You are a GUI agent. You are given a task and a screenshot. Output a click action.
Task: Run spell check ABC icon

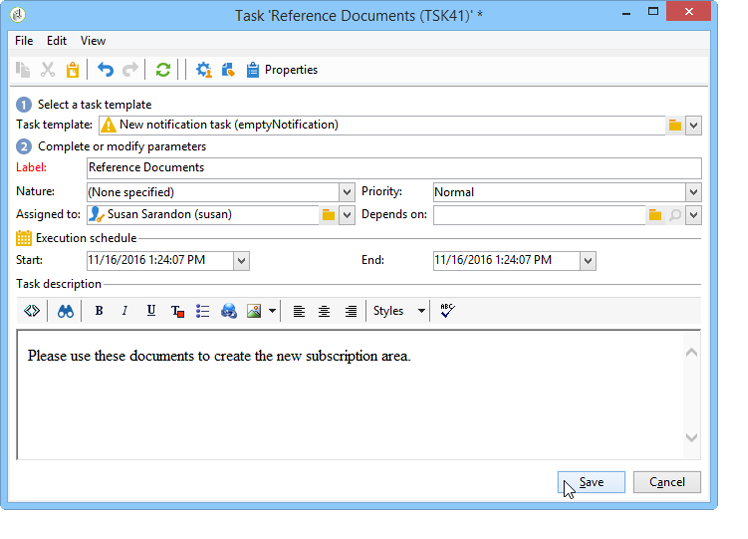[x=447, y=311]
